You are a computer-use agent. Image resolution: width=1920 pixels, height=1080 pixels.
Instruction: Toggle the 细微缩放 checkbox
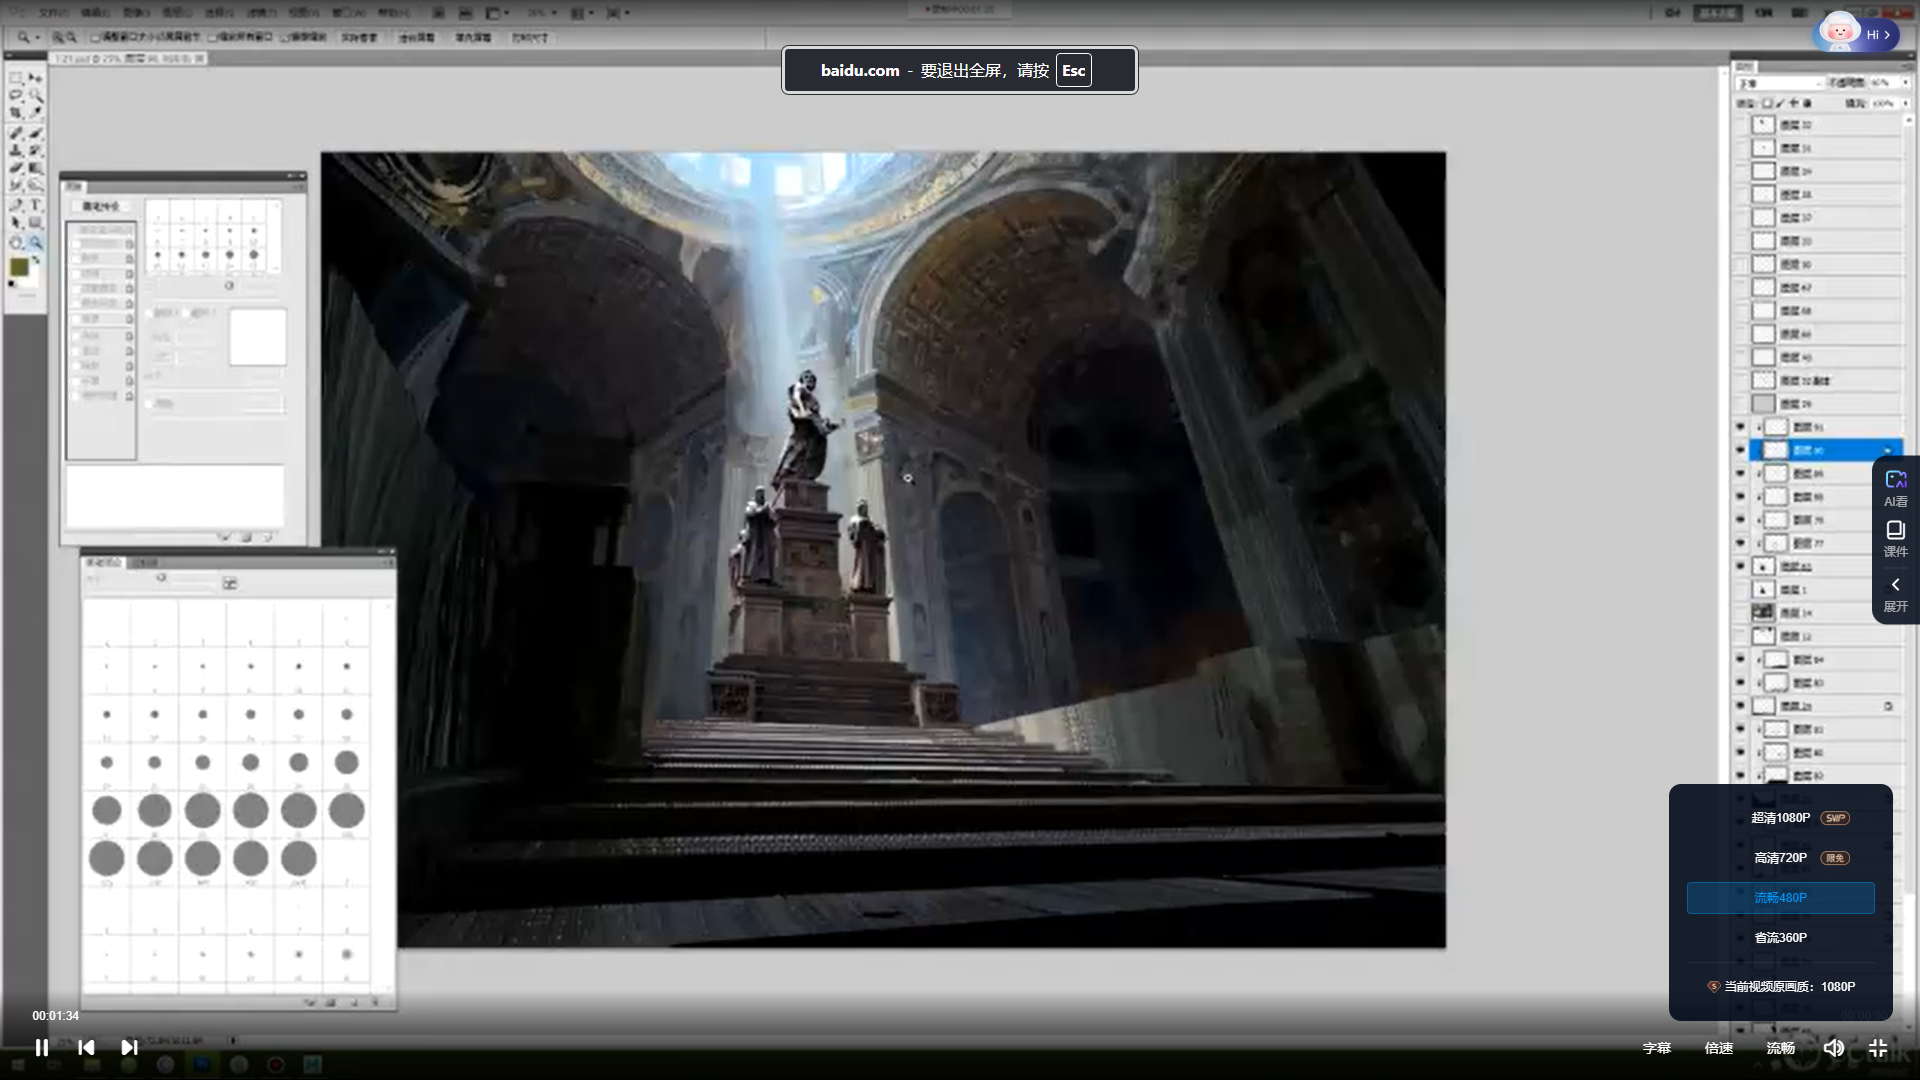tap(285, 37)
